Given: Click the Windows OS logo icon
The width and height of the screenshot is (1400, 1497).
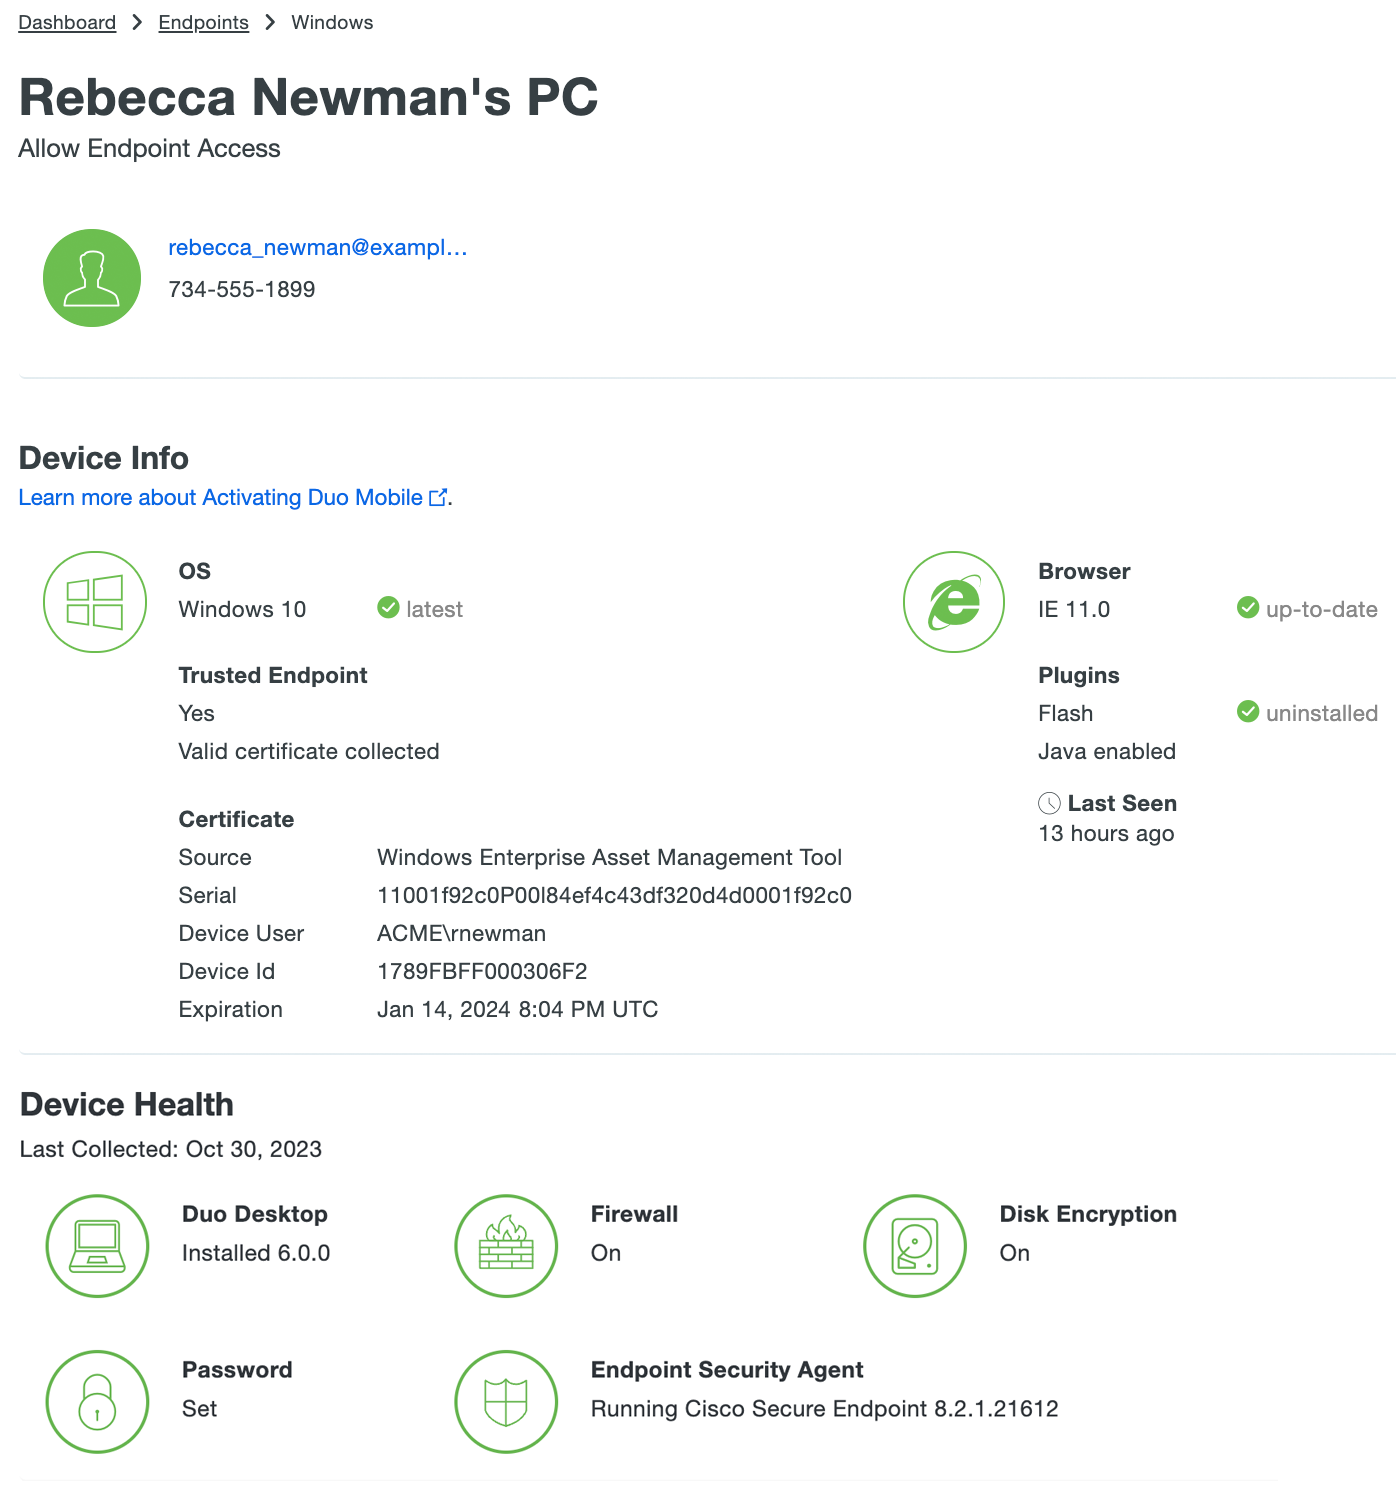Looking at the screenshot, I should coord(95,602).
